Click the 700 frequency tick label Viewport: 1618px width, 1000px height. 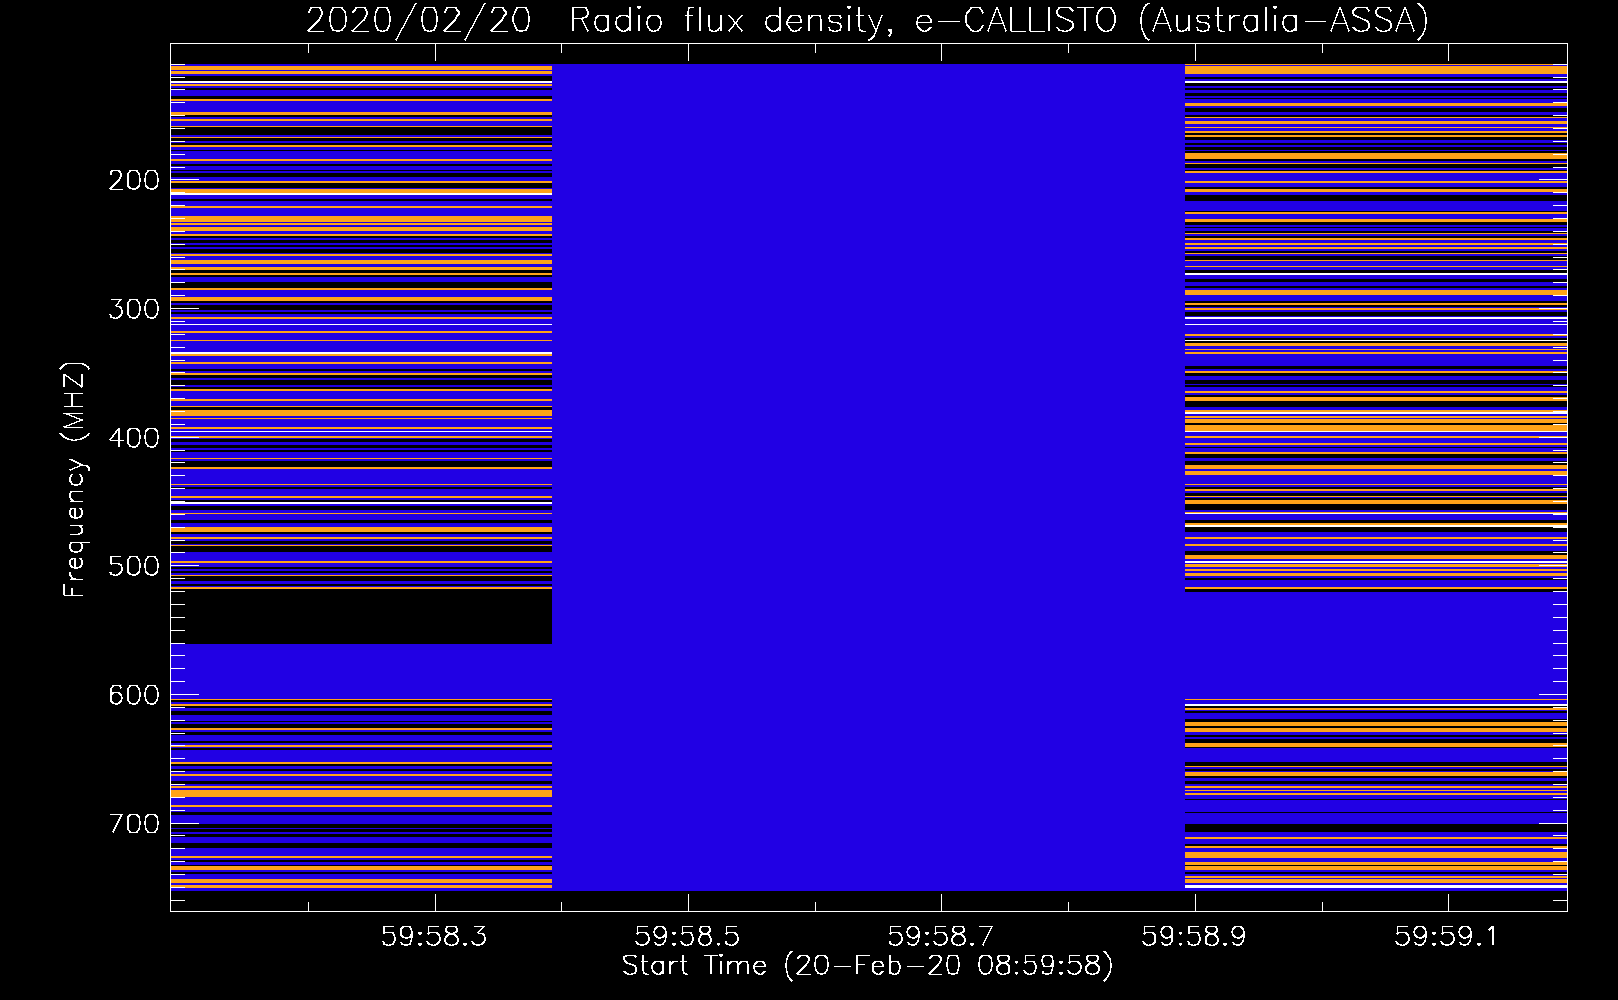tap(134, 825)
